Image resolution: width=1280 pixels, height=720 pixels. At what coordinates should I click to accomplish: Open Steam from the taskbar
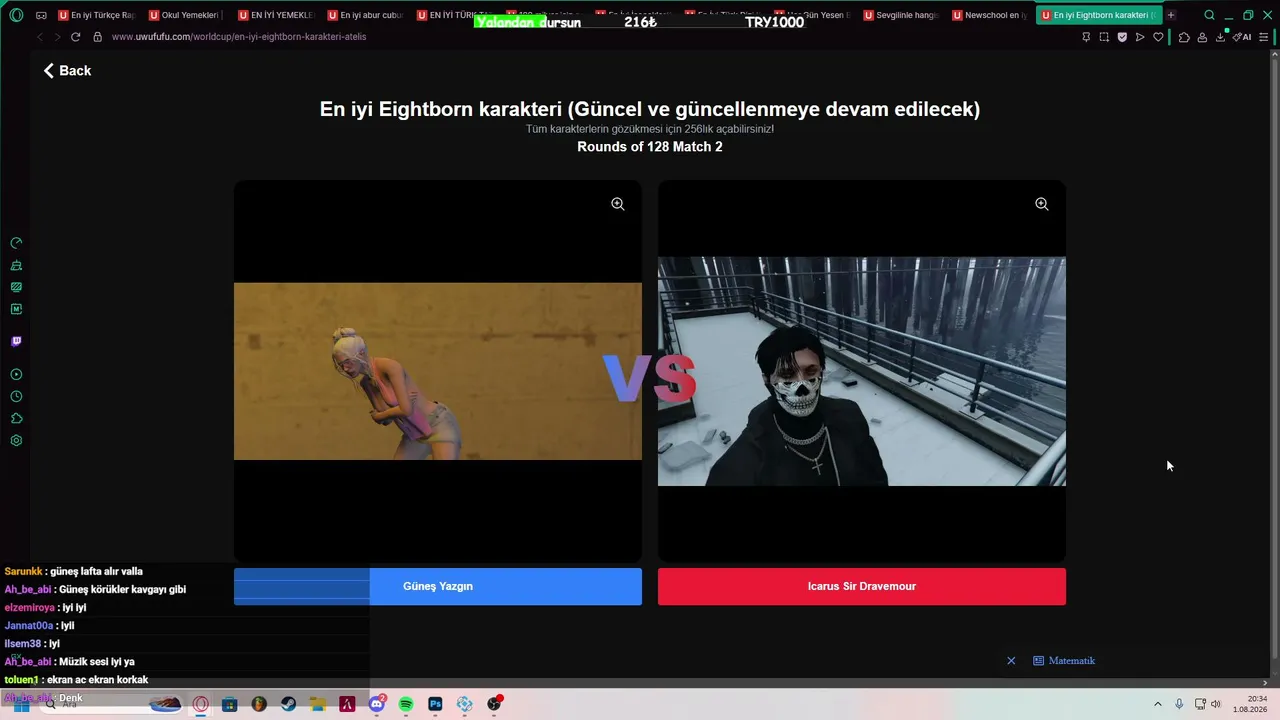coord(288,704)
